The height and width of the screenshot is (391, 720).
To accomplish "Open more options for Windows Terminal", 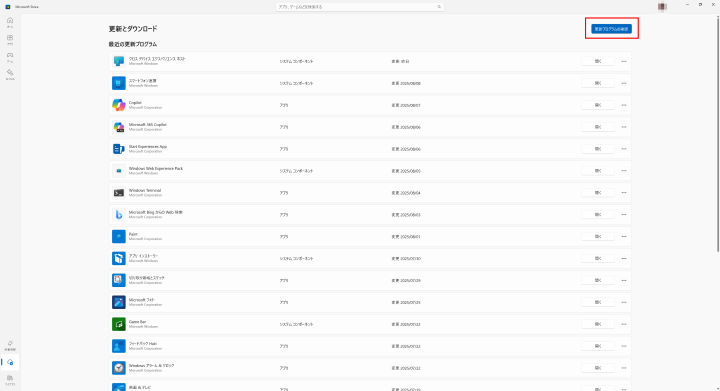I will pyautogui.click(x=624, y=193).
